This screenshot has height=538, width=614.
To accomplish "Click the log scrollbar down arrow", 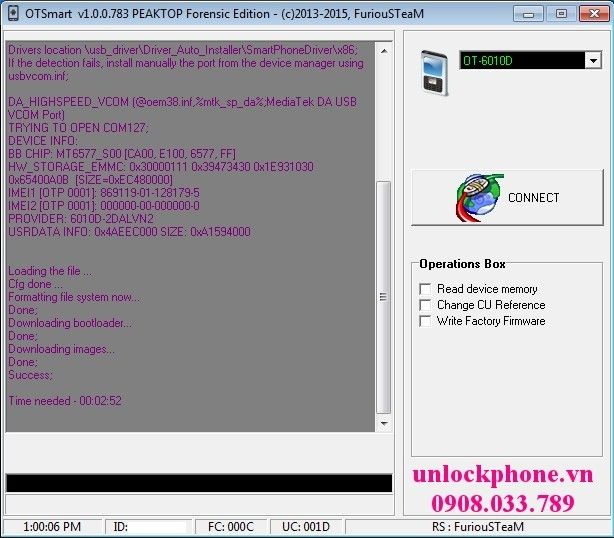I will click(384, 425).
